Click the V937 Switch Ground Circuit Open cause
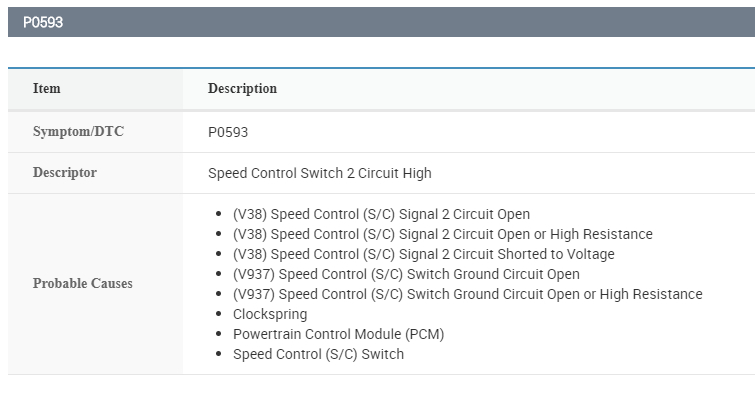 point(406,274)
